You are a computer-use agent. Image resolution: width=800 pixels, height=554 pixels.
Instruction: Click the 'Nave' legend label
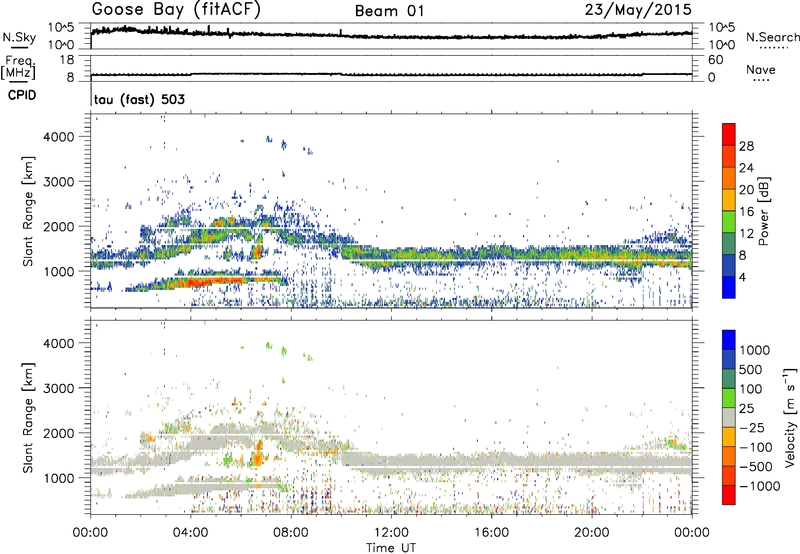(x=760, y=70)
